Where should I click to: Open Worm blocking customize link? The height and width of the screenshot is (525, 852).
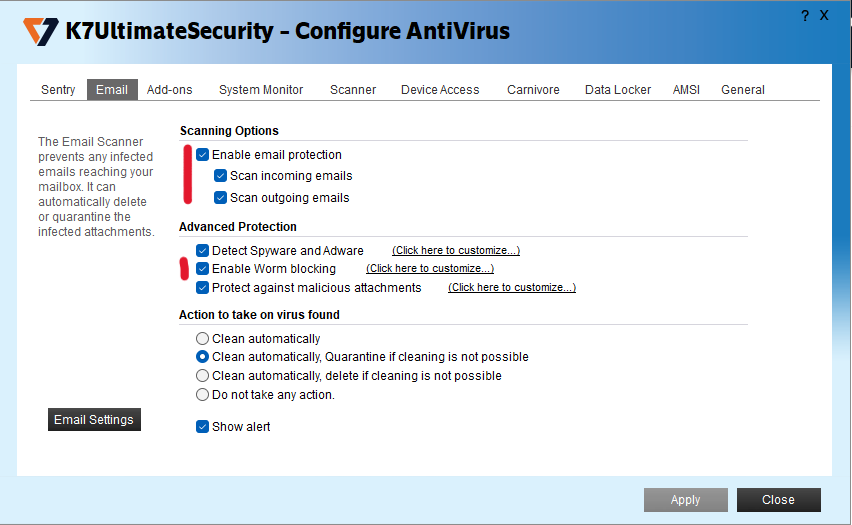pos(430,269)
